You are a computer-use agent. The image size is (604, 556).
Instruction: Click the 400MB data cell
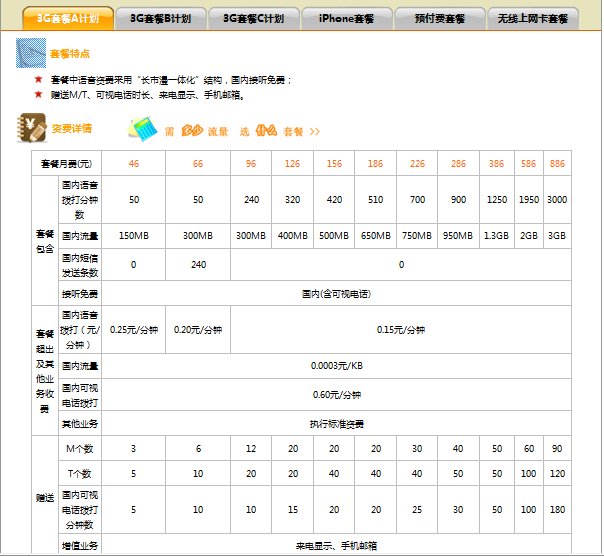click(x=292, y=235)
